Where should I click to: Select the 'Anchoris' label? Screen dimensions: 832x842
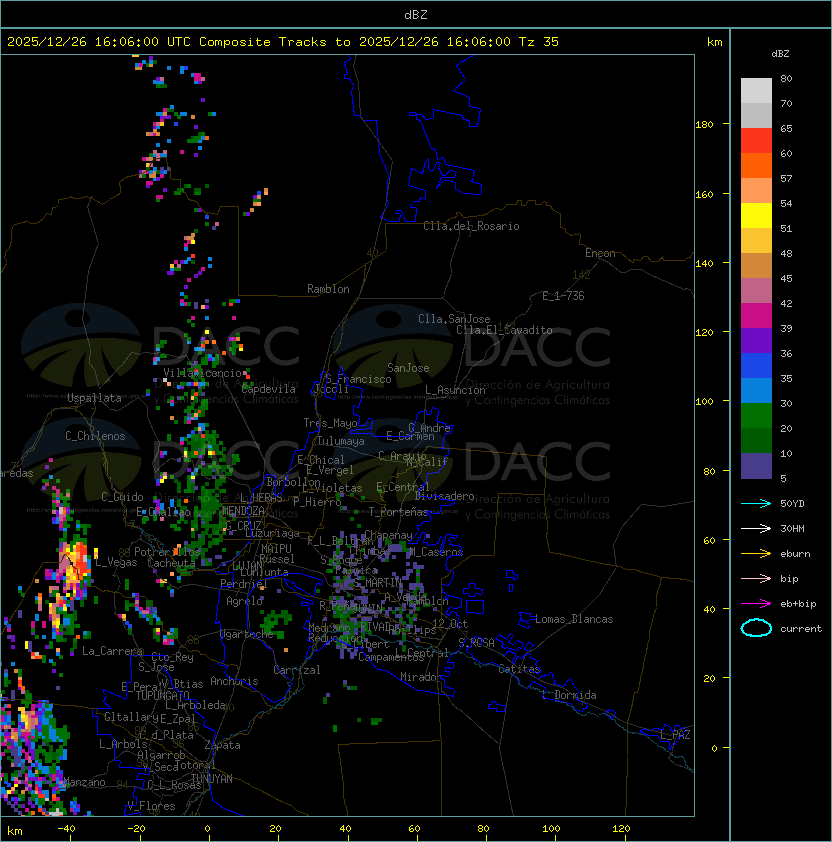[x=234, y=681]
